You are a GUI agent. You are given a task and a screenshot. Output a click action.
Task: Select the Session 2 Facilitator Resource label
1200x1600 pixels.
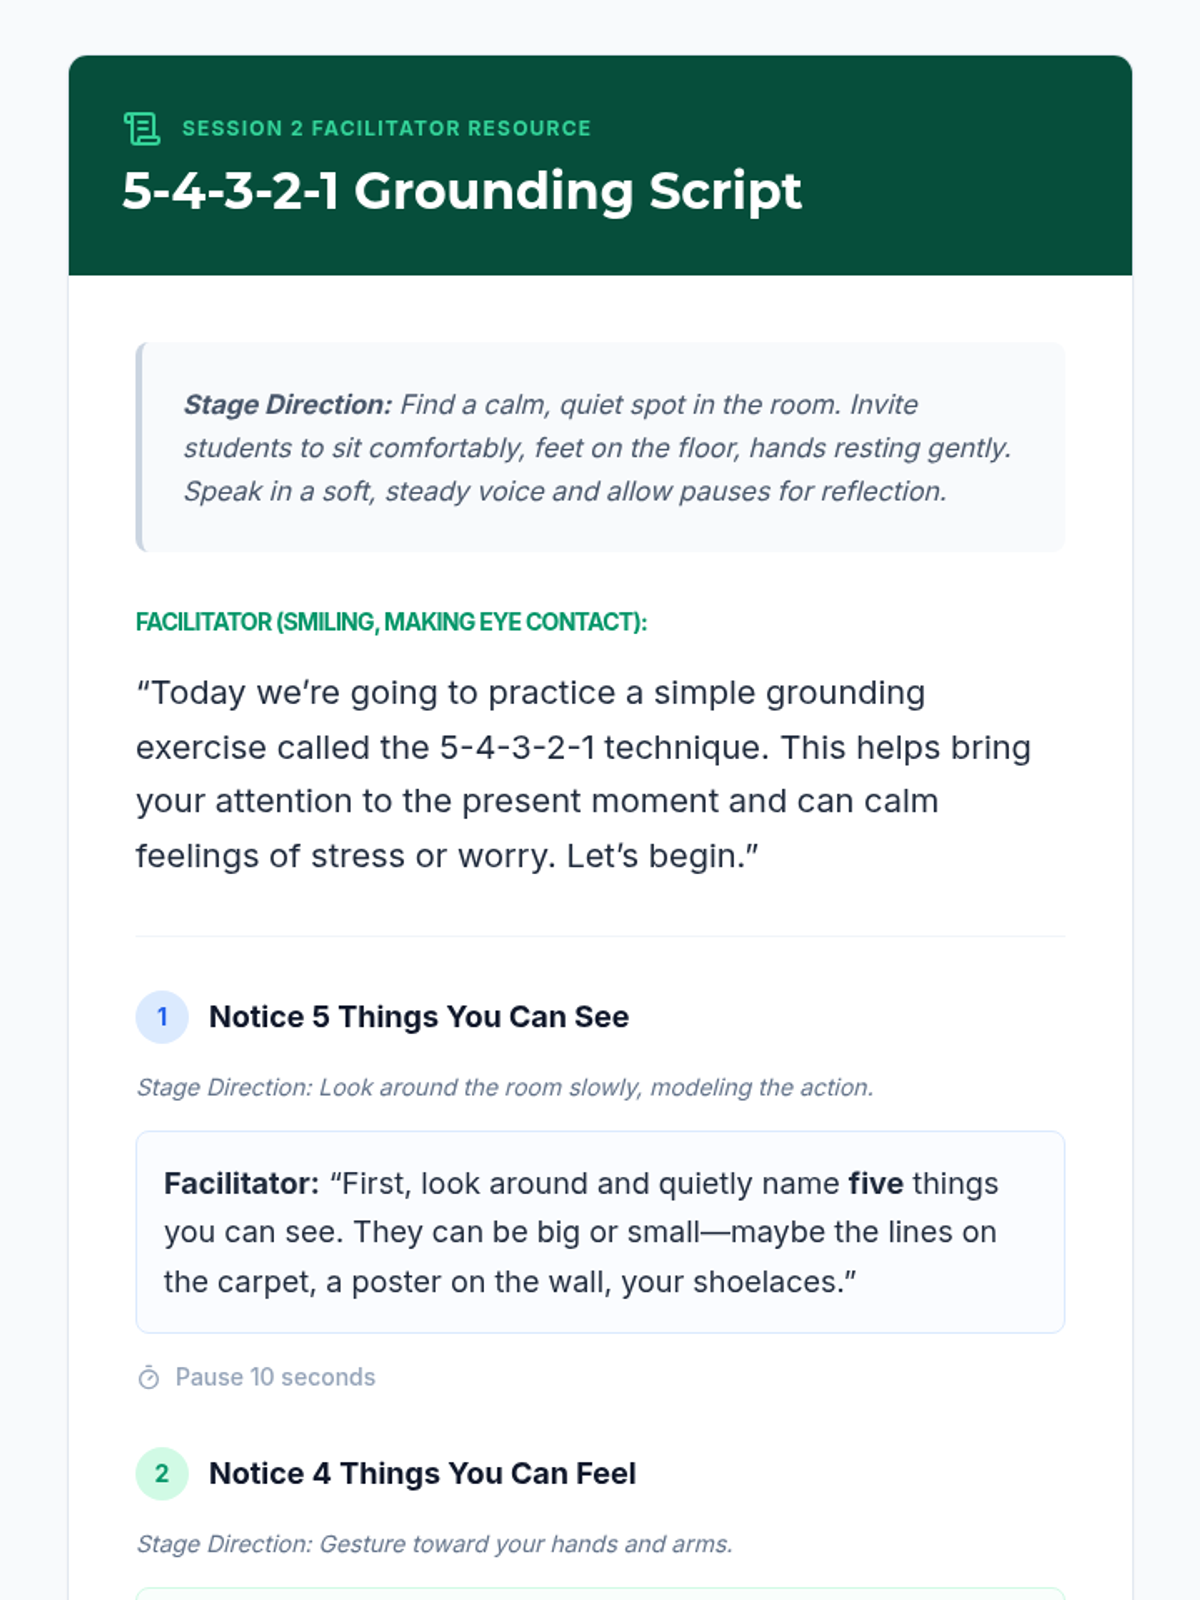tap(386, 128)
